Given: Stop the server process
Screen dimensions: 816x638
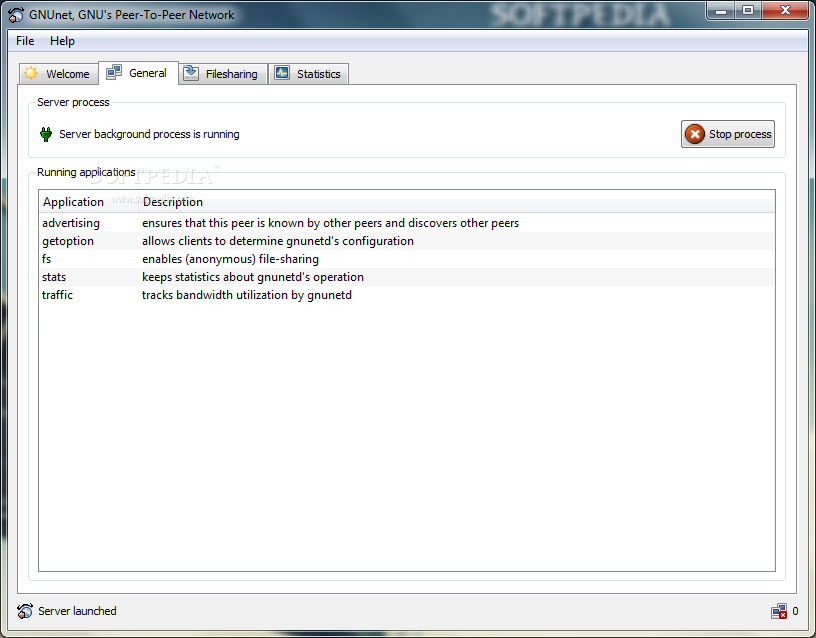Looking at the screenshot, I should tap(728, 134).
